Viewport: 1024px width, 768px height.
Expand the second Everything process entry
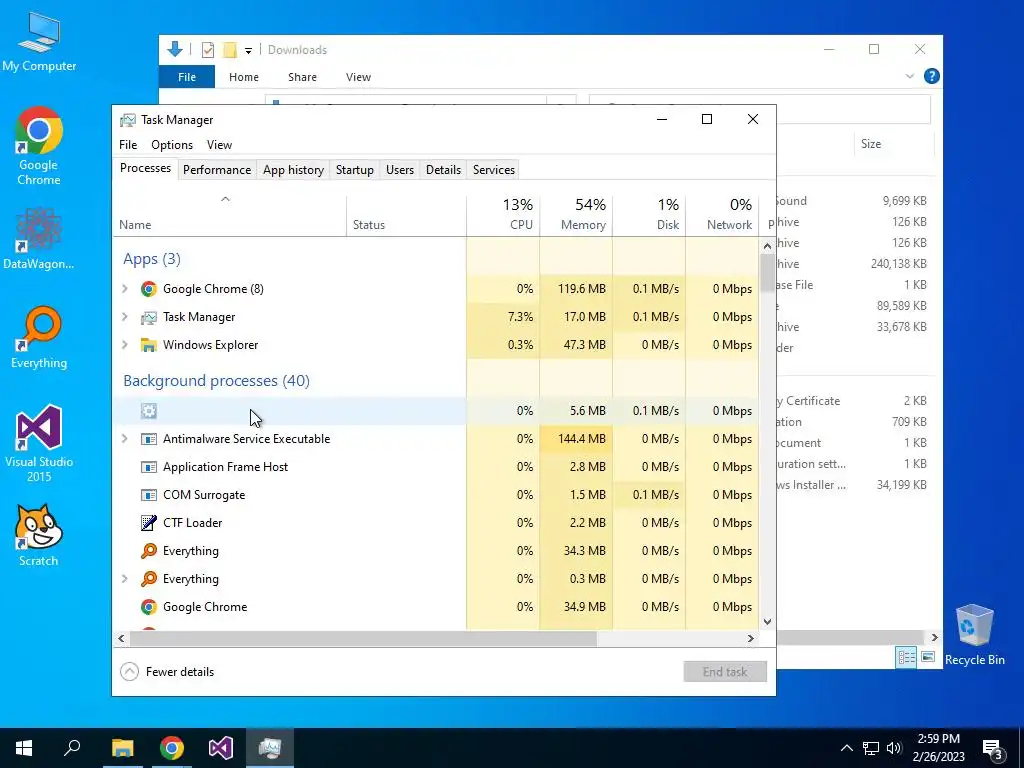125,579
